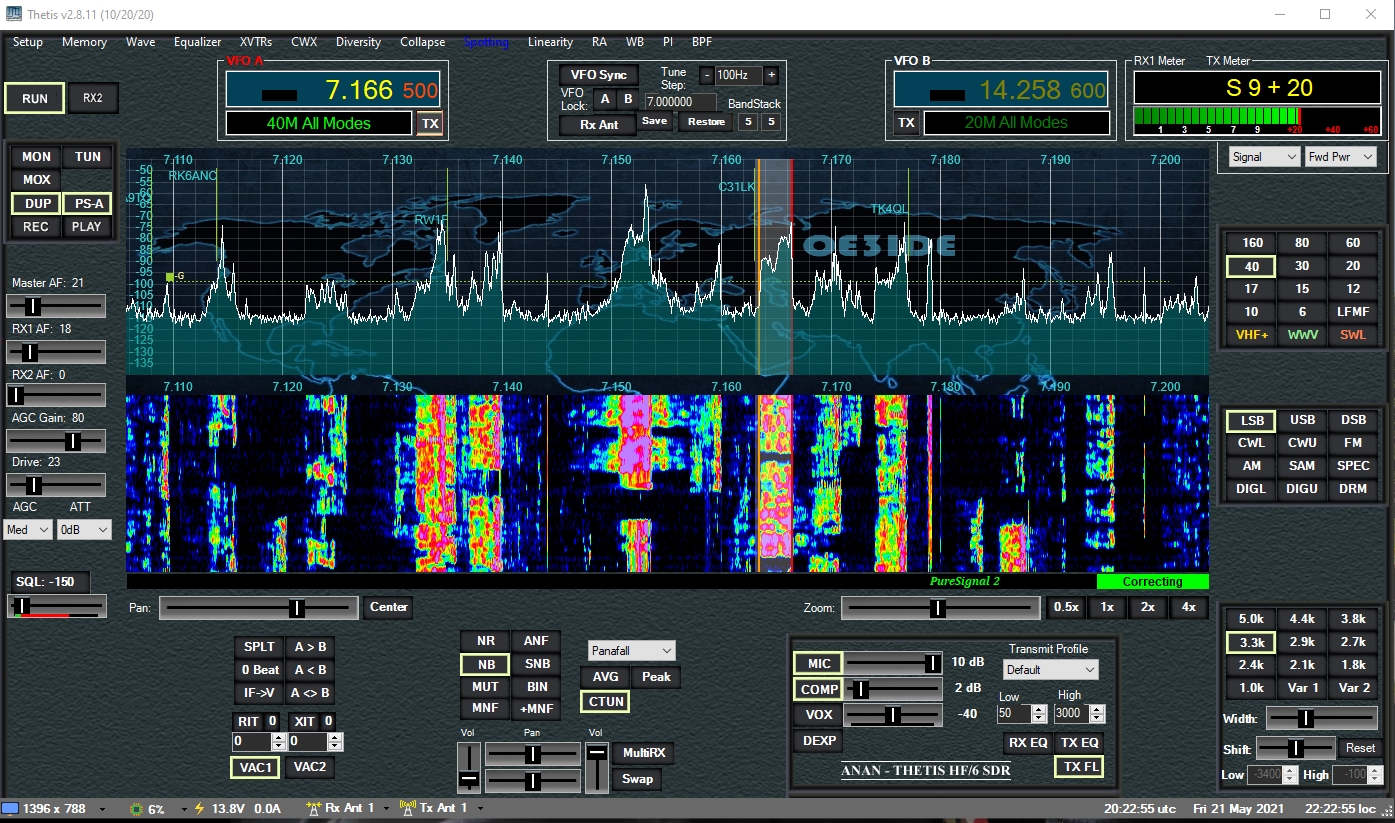Screen dimensions: 1395x823
Task: Click the VFO B frequency display 14.258 600
Action: pyautogui.click(x=1002, y=91)
